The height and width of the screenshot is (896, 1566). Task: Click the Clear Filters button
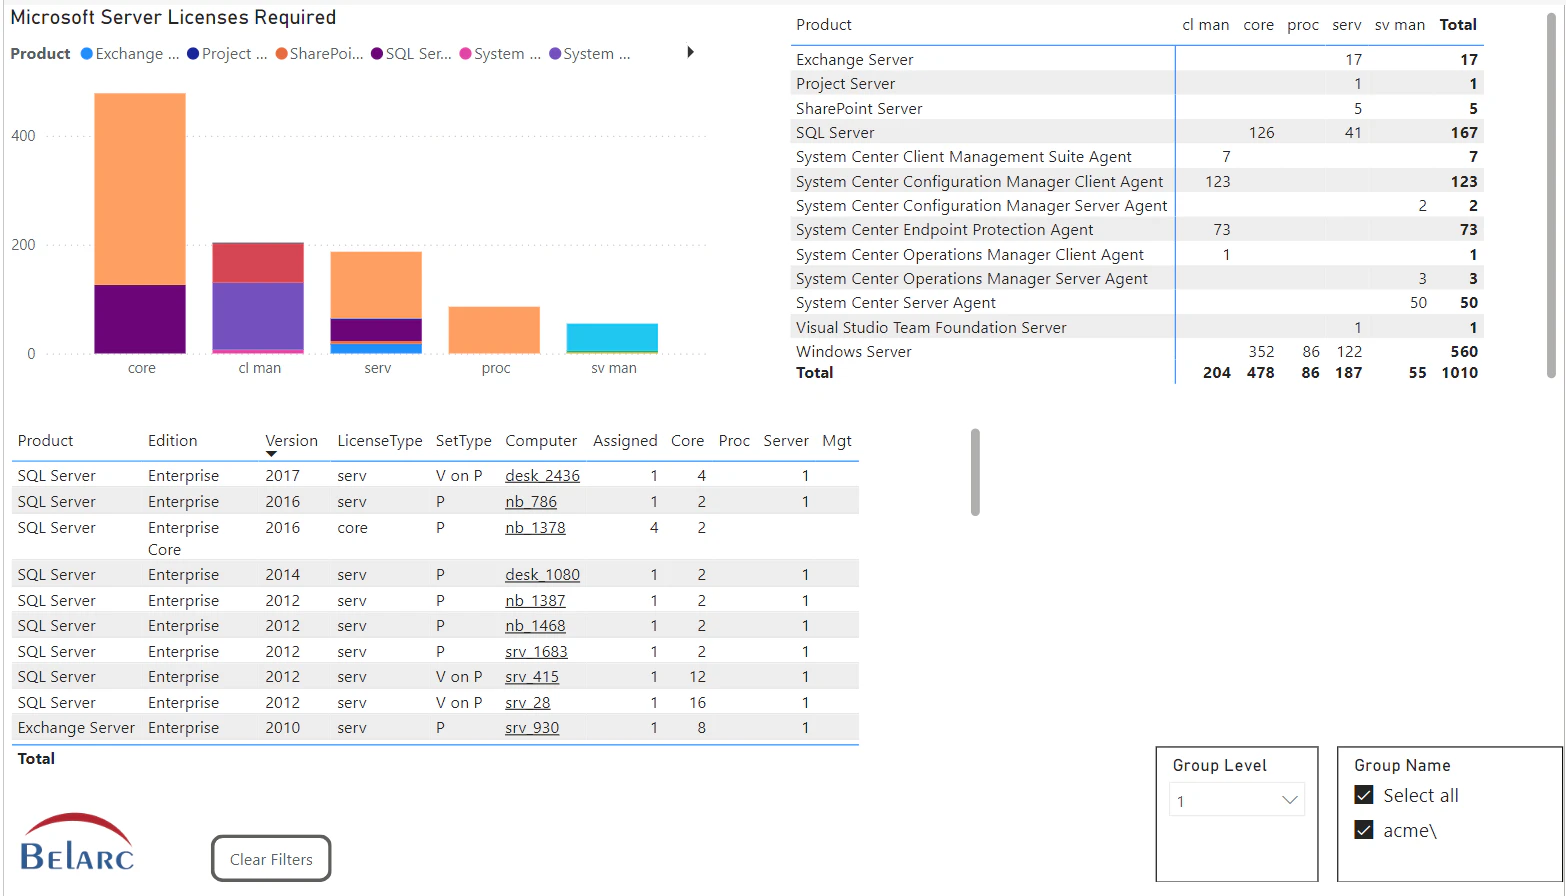(270, 858)
